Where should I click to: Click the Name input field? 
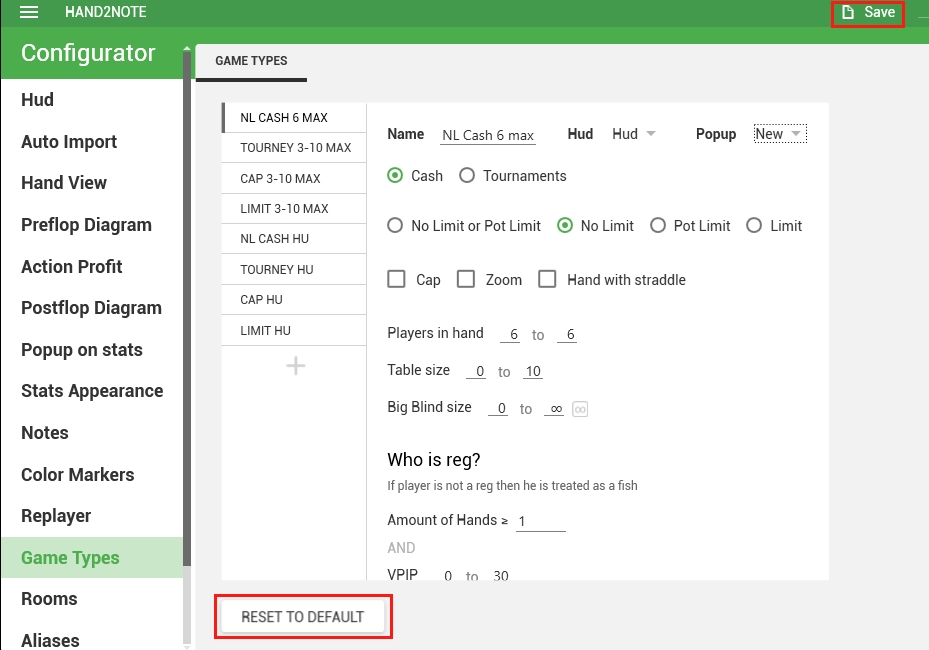pyautogui.click(x=488, y=135)
